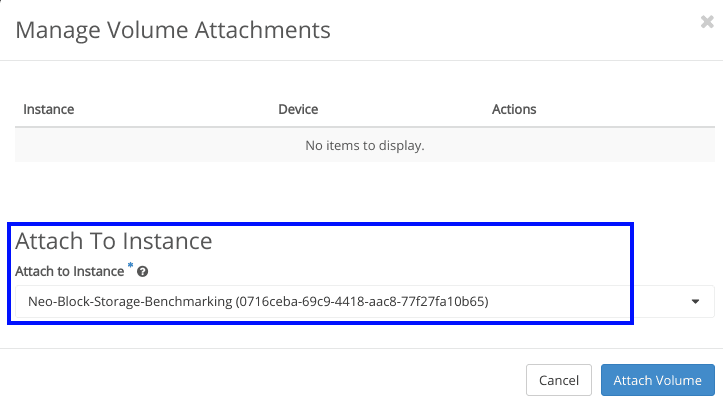Click the empty space right of Actions header
Image resolution: width=723 pixels, height=406 pixels.
coord(630,109)
